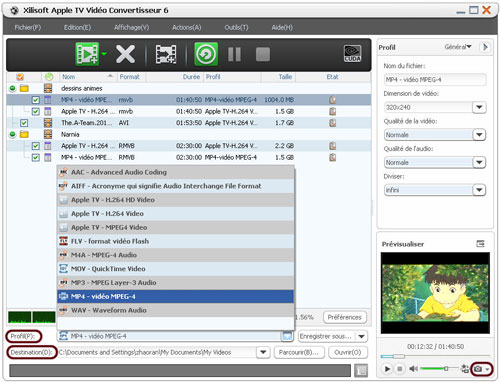
Task: Uncheck MP4 - vidéo MPE RMVB 1.5 GB row
Action: (x=36, y=157)
